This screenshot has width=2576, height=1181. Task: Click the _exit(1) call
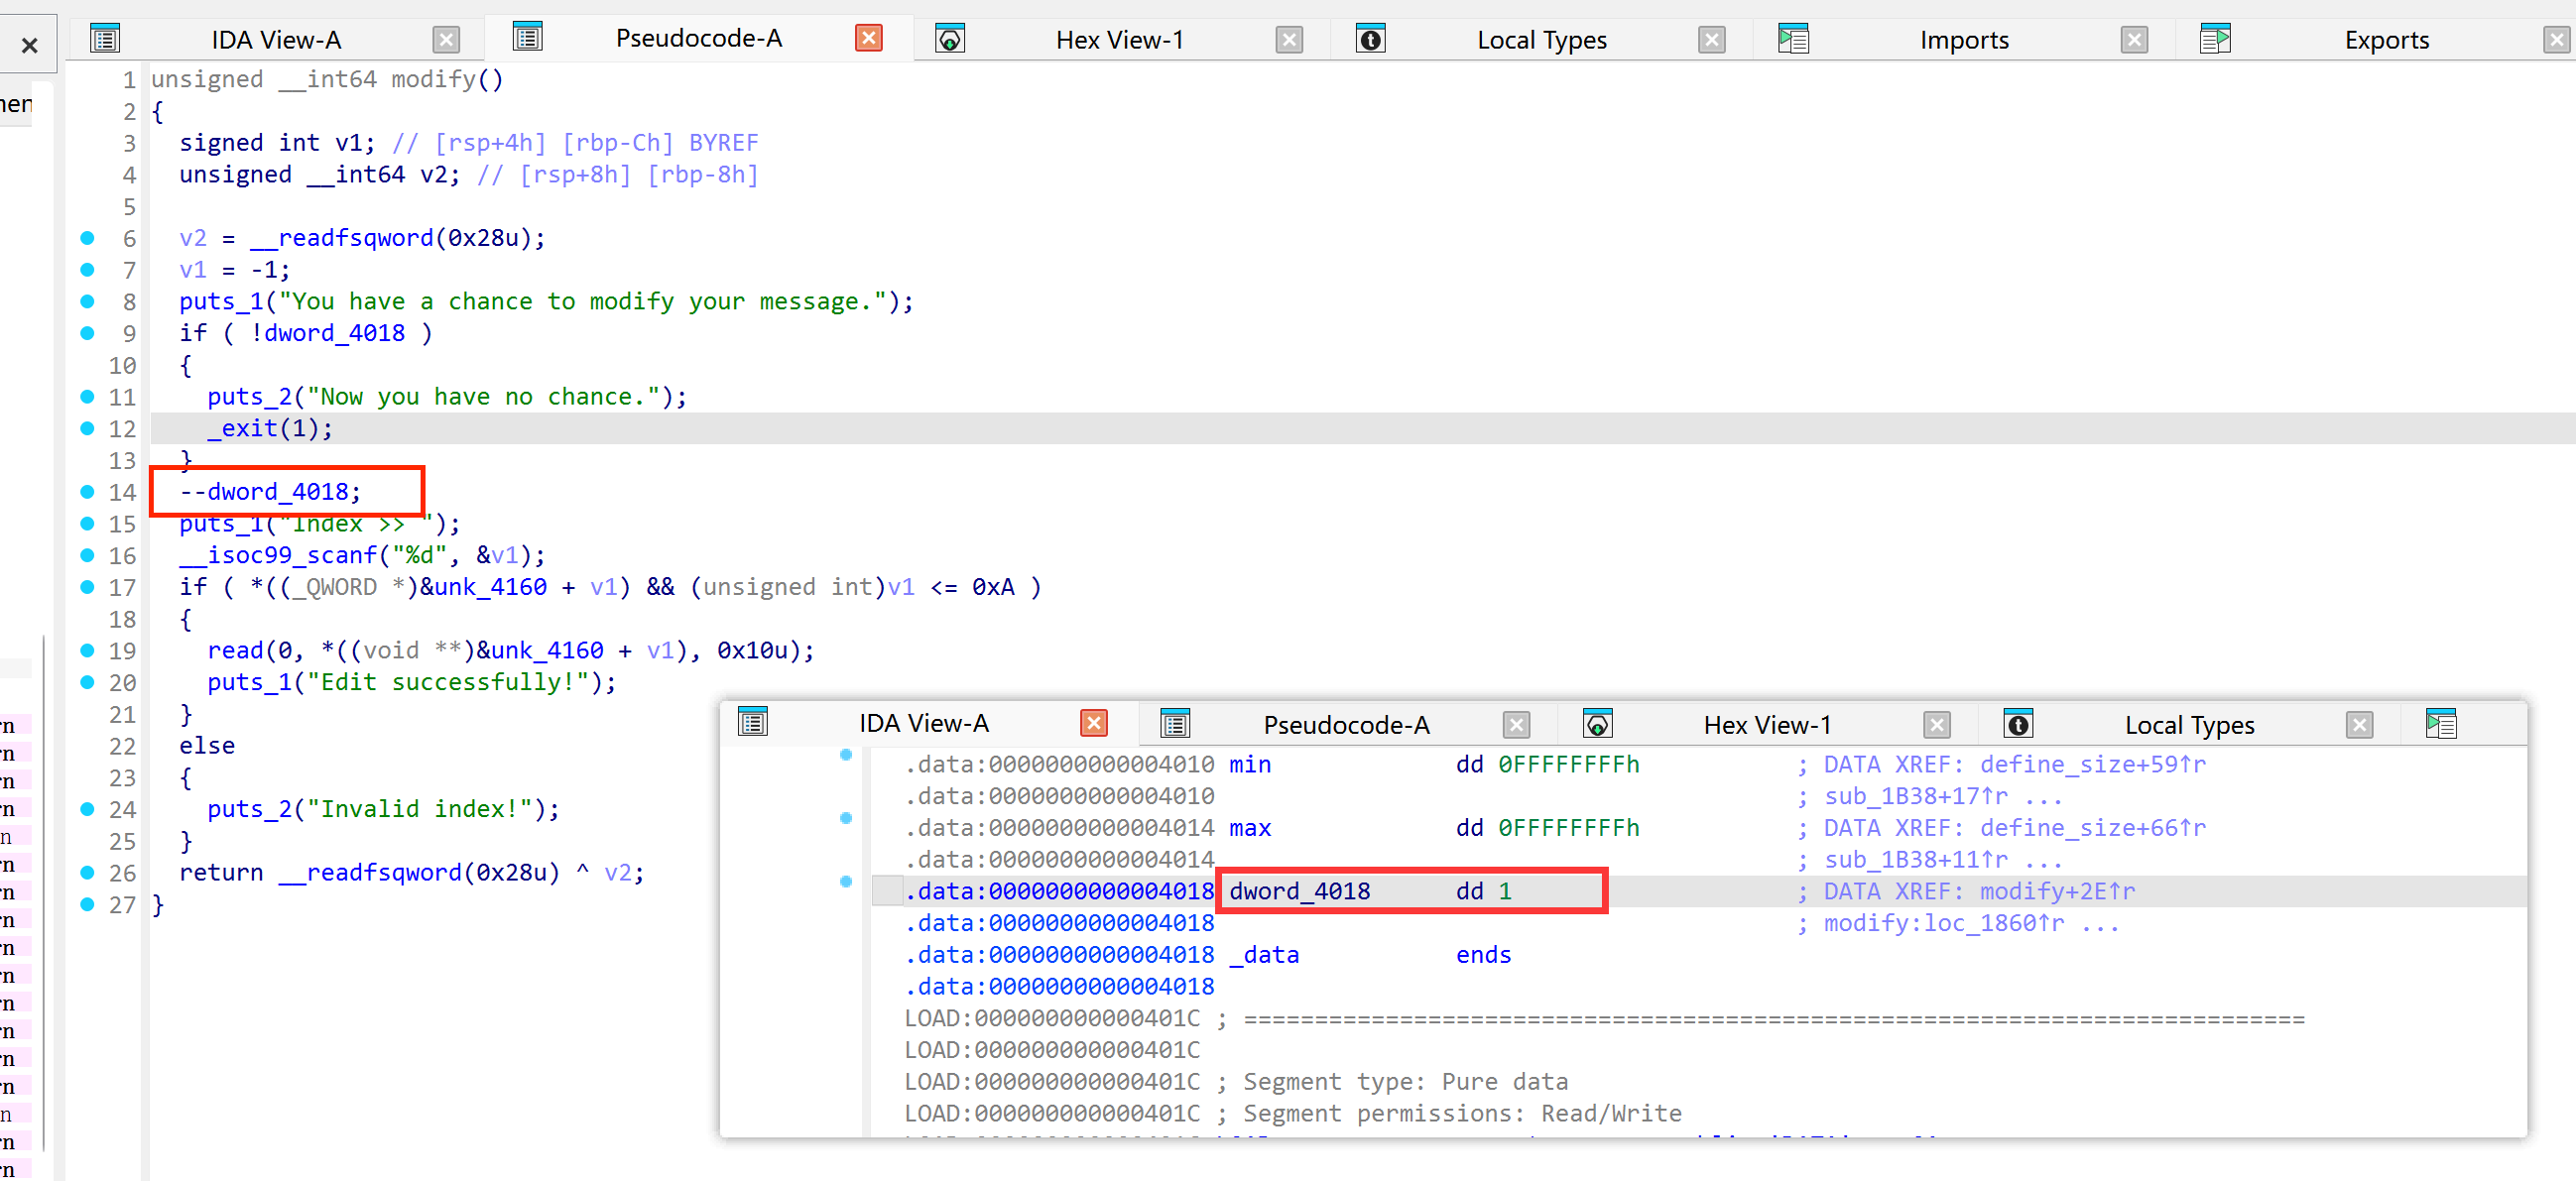(270, 428)
